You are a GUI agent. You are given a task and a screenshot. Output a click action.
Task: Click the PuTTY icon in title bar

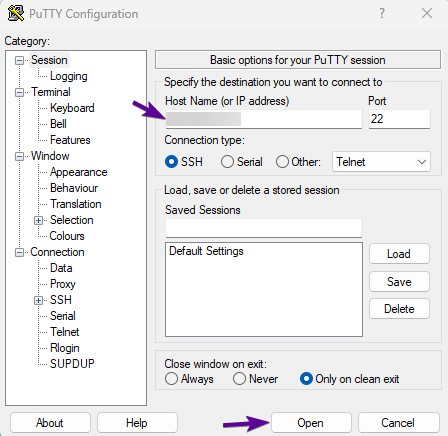(x=16, y=13)
